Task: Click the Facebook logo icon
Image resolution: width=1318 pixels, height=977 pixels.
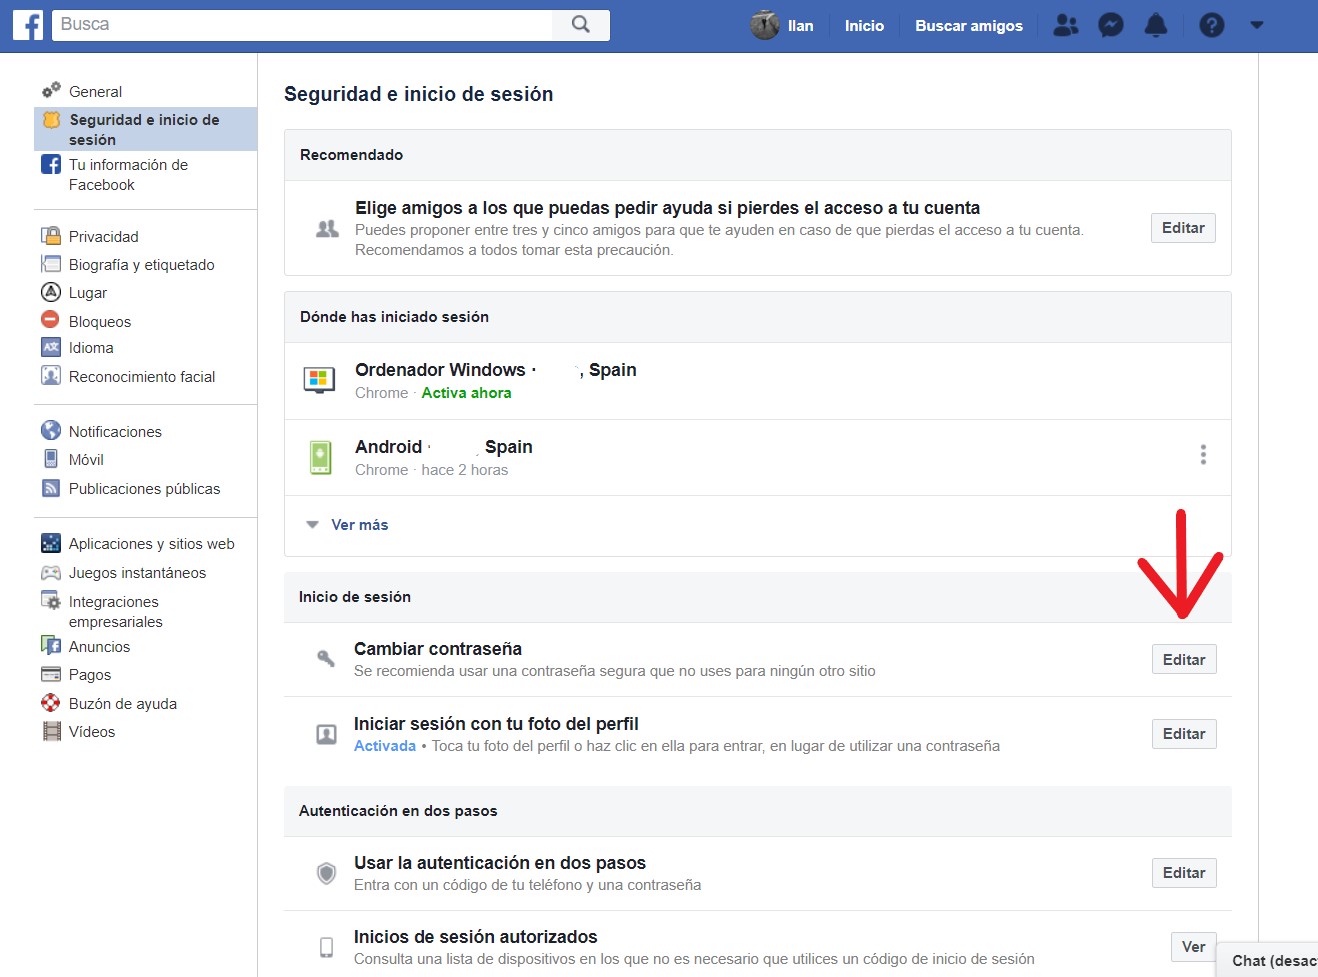Action: coord(28,25)
